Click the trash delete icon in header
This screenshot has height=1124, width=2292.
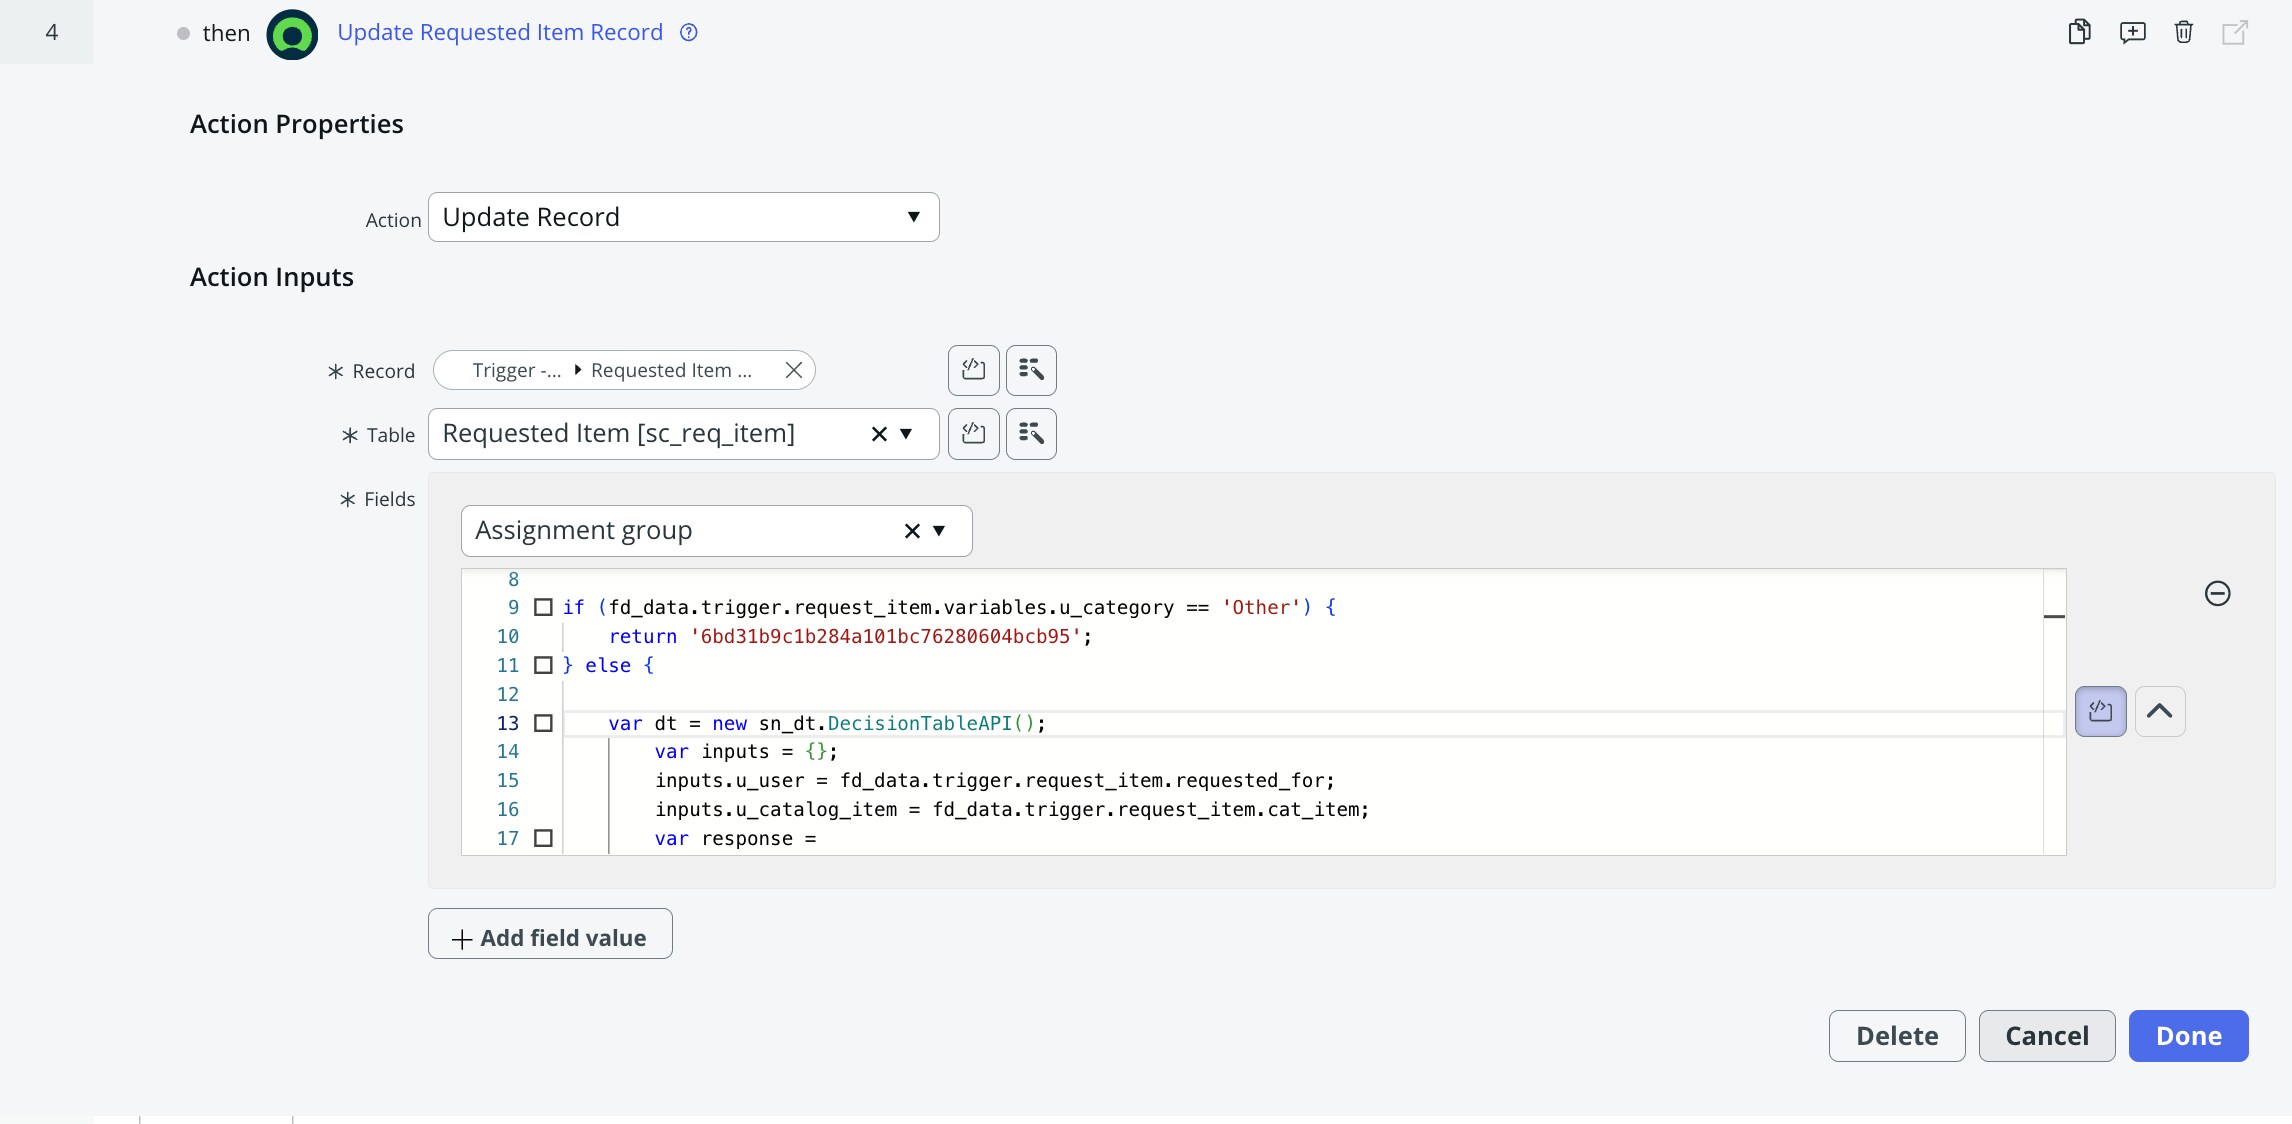tap(2184, 32)
